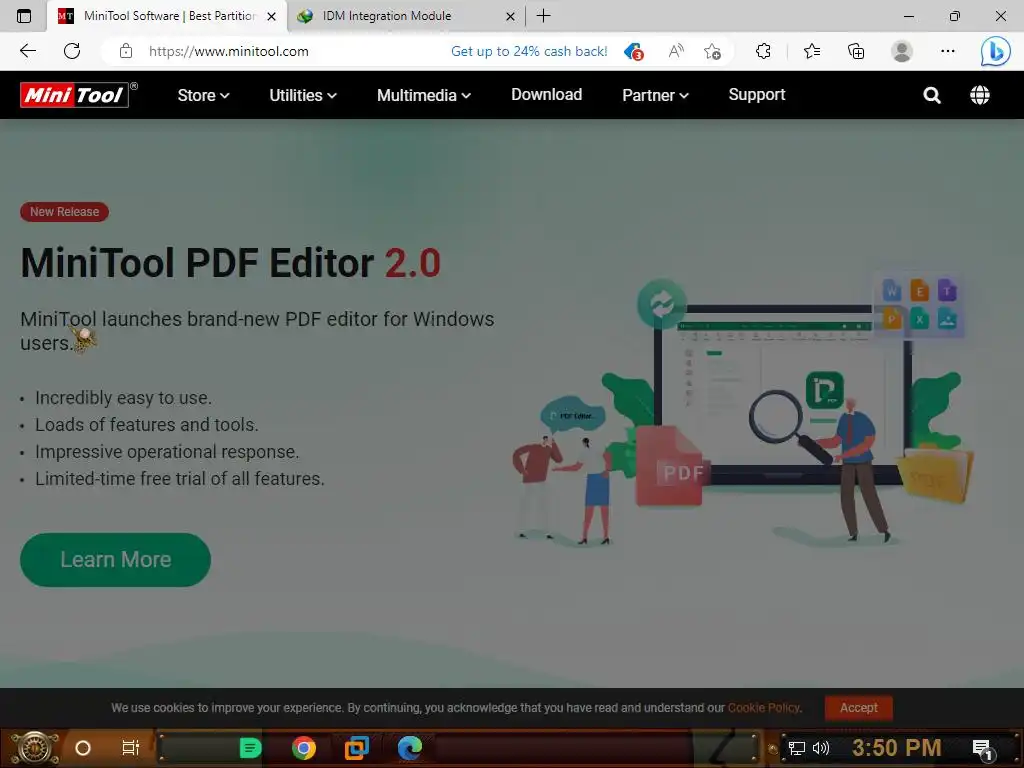The image size is (1024, 768).
Task: Open Settings and more ellipsis menu
Action: tap(948, 51)
